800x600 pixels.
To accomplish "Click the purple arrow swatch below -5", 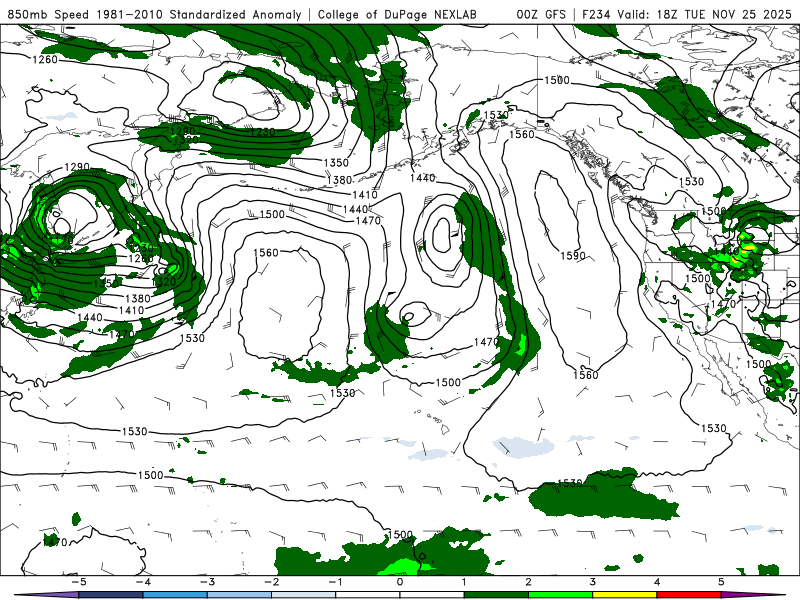I will pos(48,595).
